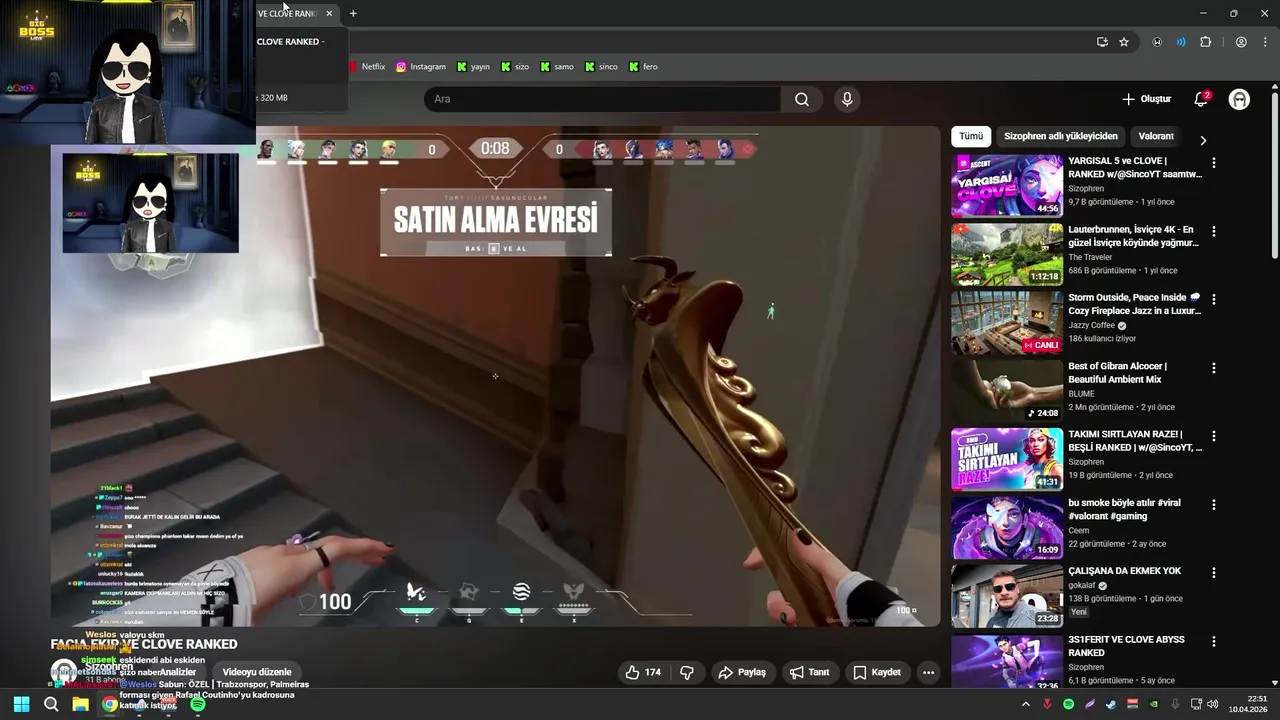Click the Paylaş share button
Screen dimensions: 1280x720
(x=742, y=672)
